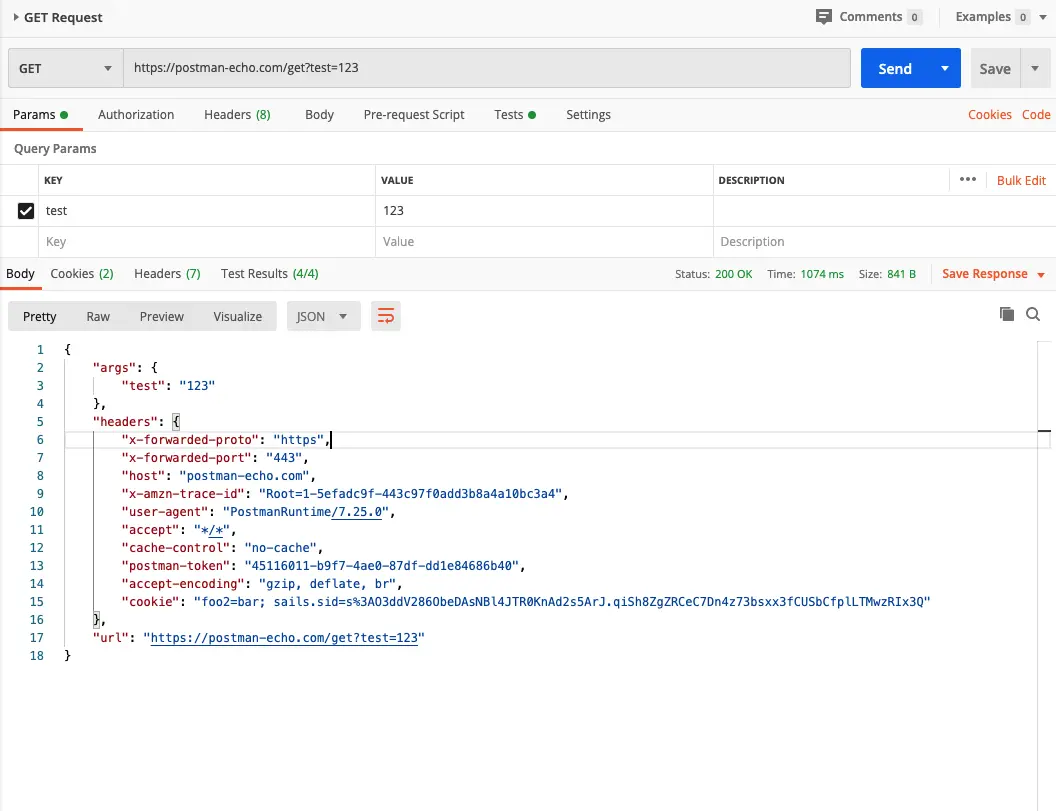This screenshot has width=1056, height=811.
Task: Send the request
Action: click(x=894, y=68)
